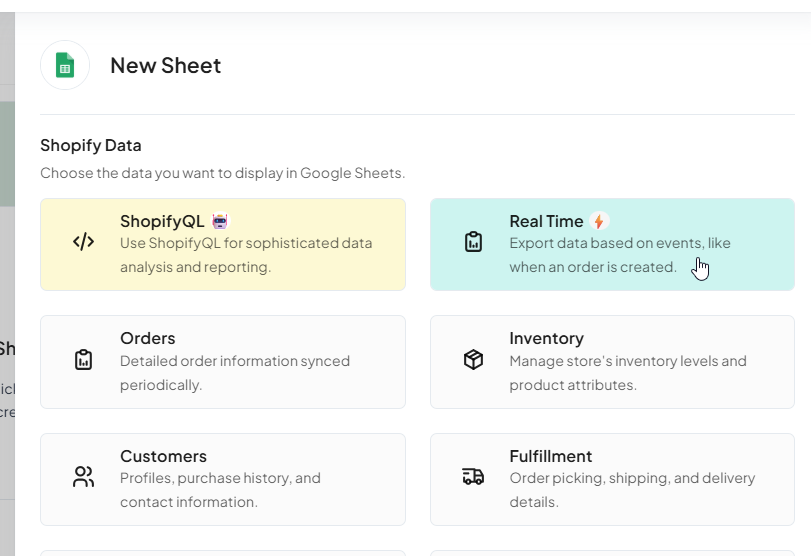
Task: Choose the Customers title
Action: click(x=163, y=456)
